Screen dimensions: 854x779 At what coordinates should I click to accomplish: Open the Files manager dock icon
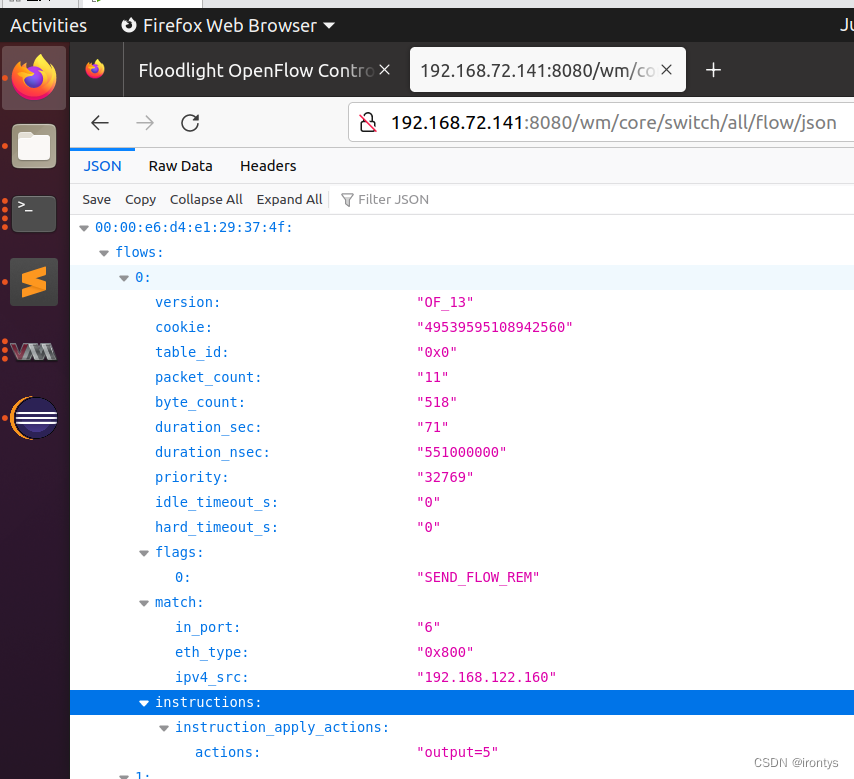[x=34, y=145]
